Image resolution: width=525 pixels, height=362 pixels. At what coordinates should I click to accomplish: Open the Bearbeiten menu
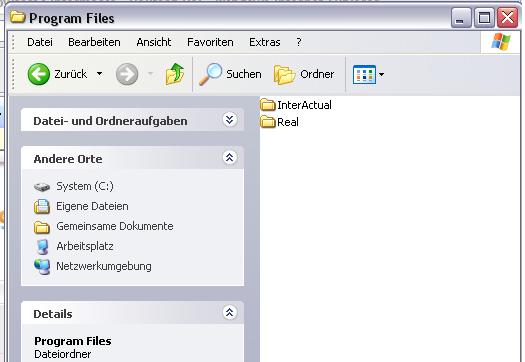coord(94,42)
